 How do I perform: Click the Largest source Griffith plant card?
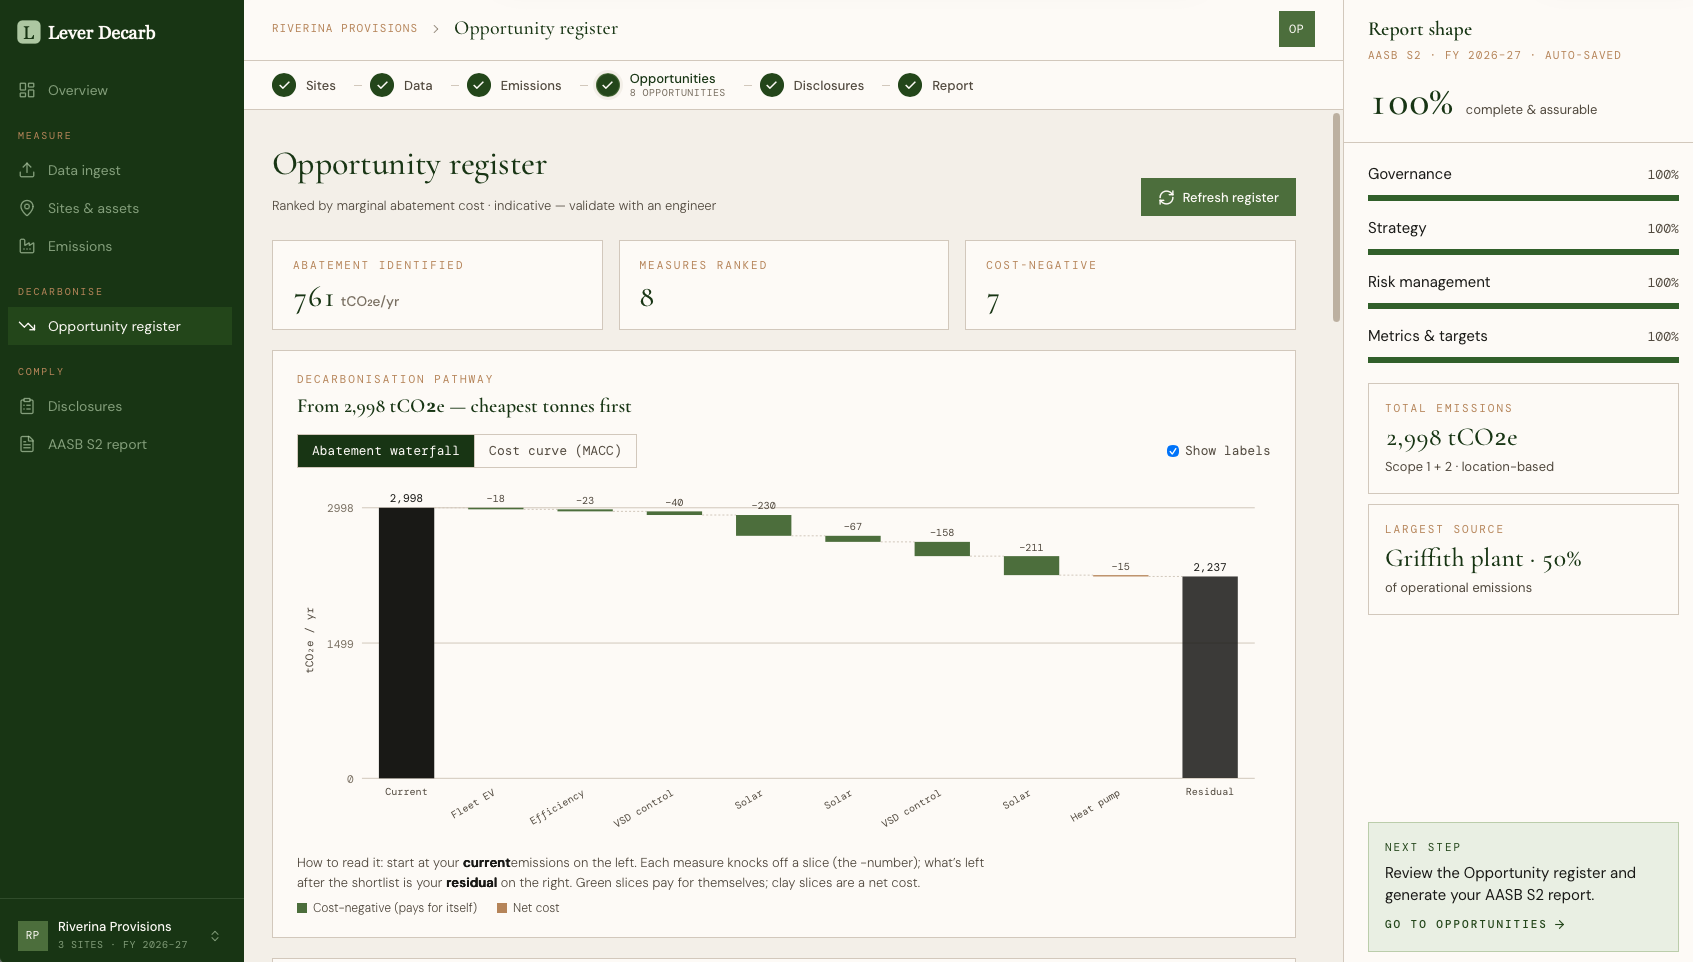(1523, 559)
